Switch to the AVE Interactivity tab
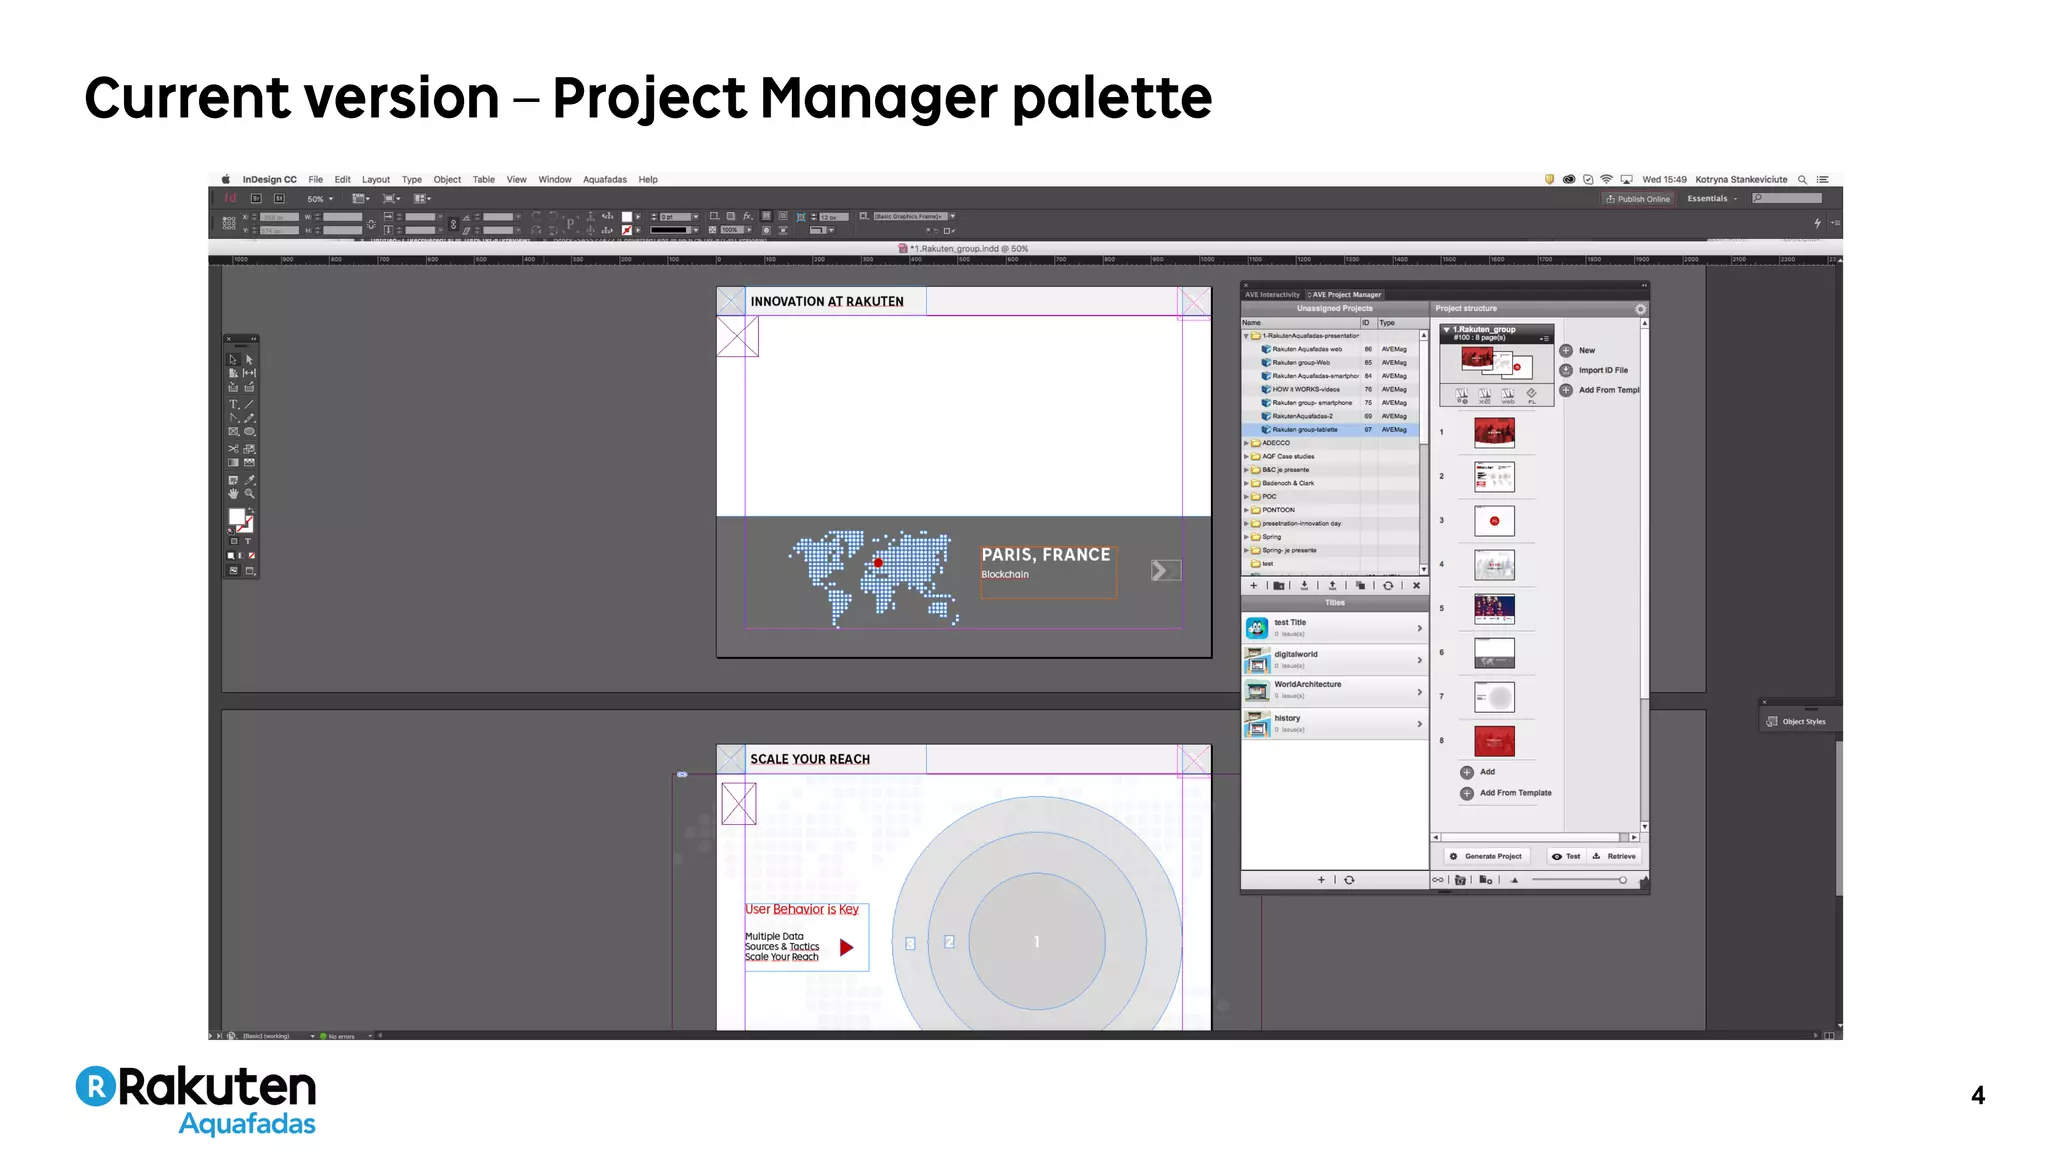2048x1152 pixels. click(x=1272, y=295)
